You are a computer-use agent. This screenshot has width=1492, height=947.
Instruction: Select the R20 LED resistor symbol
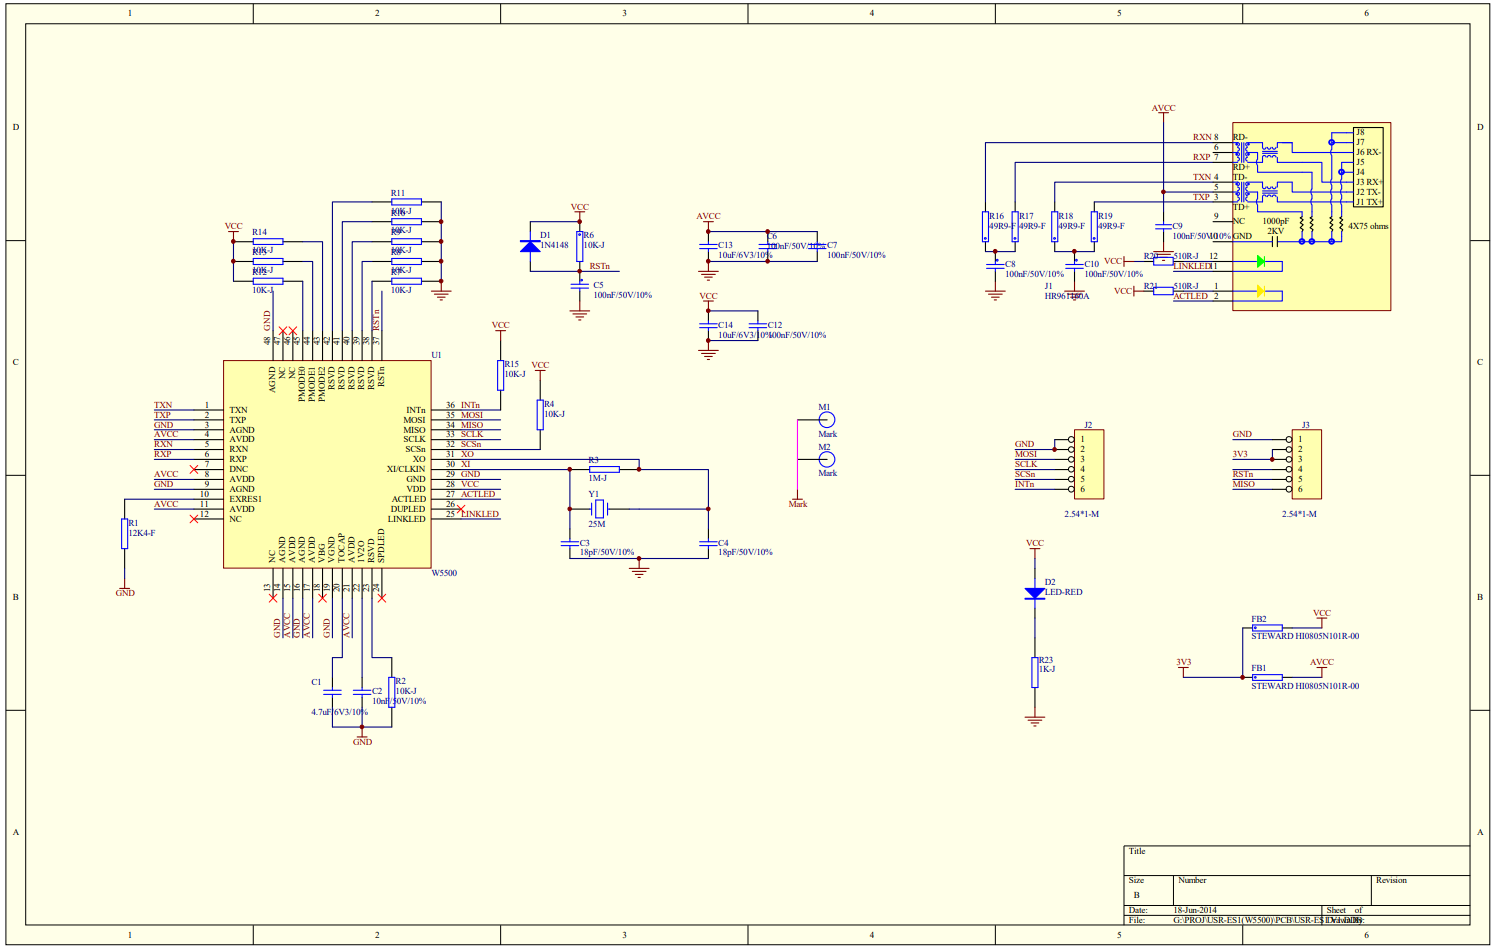pos(1163,261)
